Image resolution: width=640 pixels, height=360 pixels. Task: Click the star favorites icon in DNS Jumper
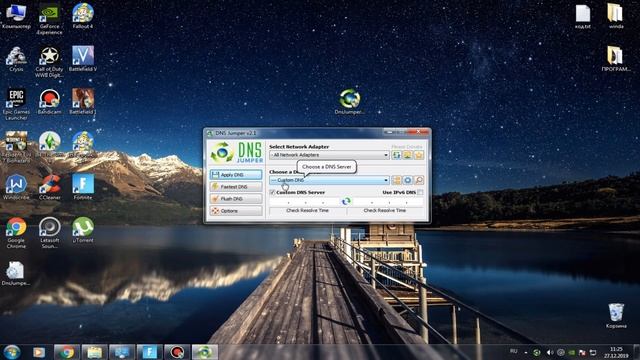click(419, 155)
